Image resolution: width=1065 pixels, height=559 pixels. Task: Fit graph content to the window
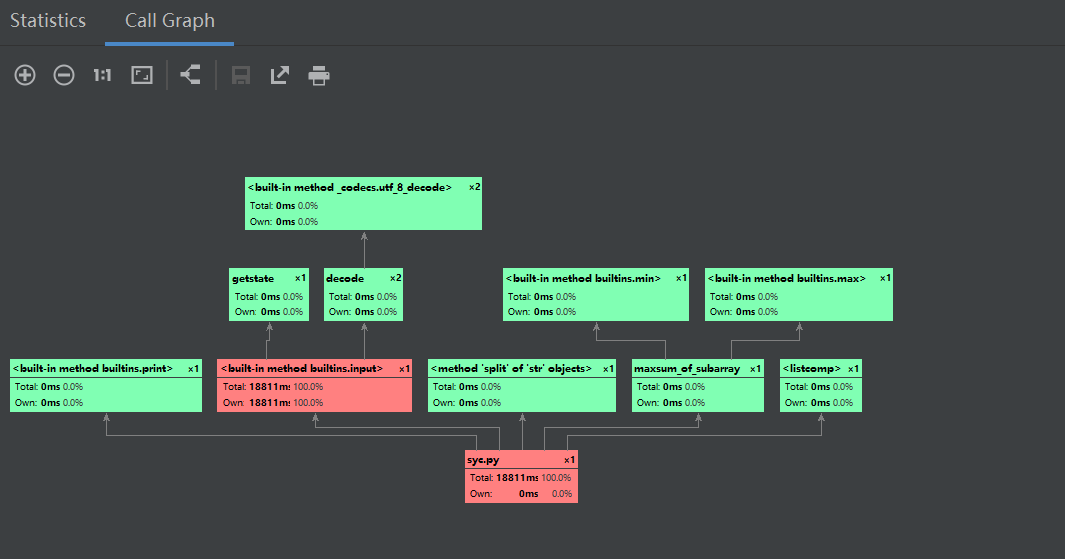(142, 75)
